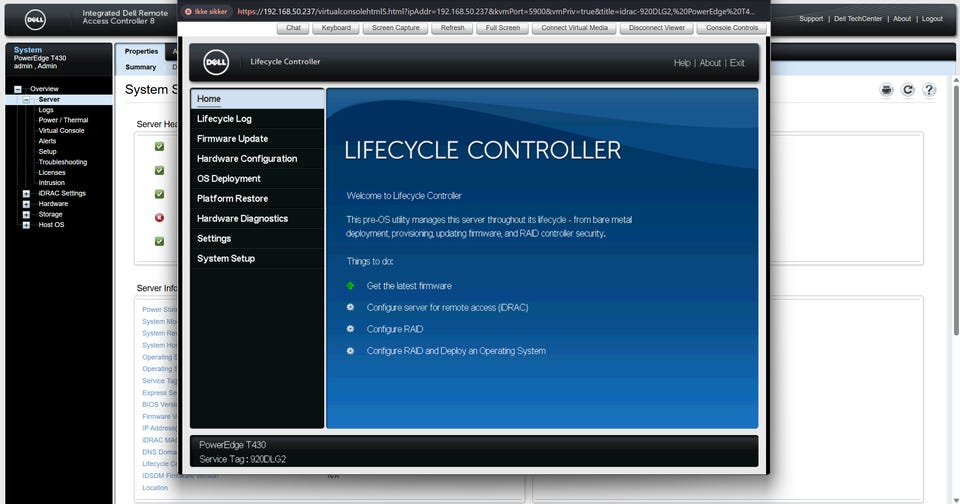Screen dimensions: 960x504
Task: Open the help question mark icon
Action: (929, 90)
